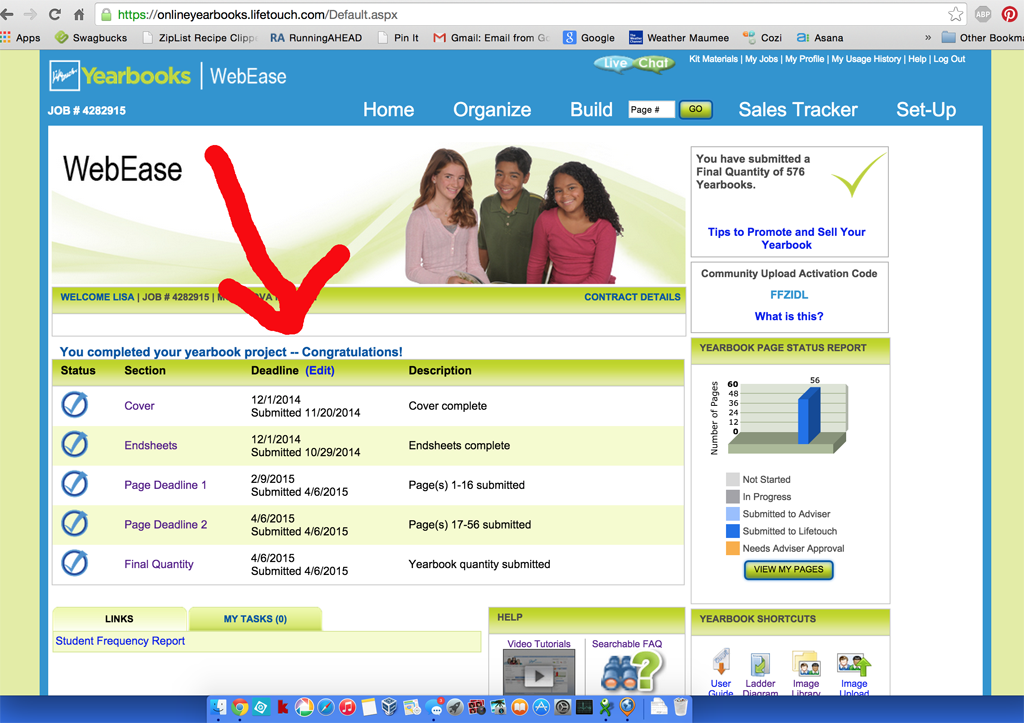This screenshot has height=723, width=1024.
Task: Open the Ladder Diagram shortcut icon
Action: (760, 665)
